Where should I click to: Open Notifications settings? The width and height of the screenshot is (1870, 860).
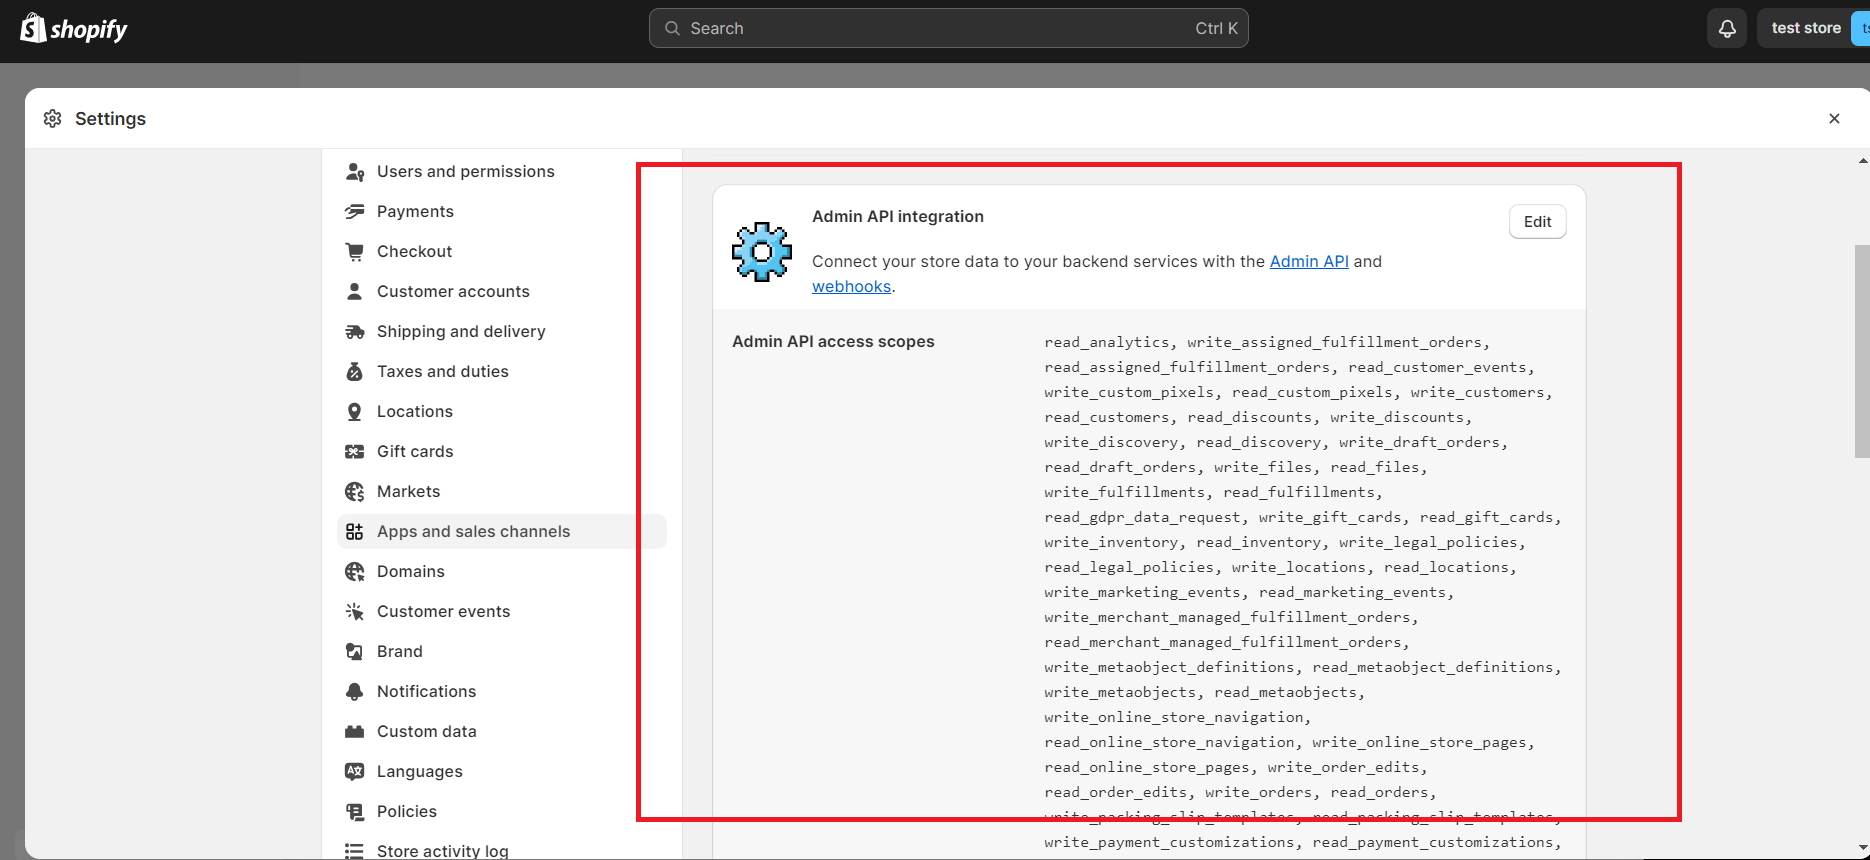(502, 692)
